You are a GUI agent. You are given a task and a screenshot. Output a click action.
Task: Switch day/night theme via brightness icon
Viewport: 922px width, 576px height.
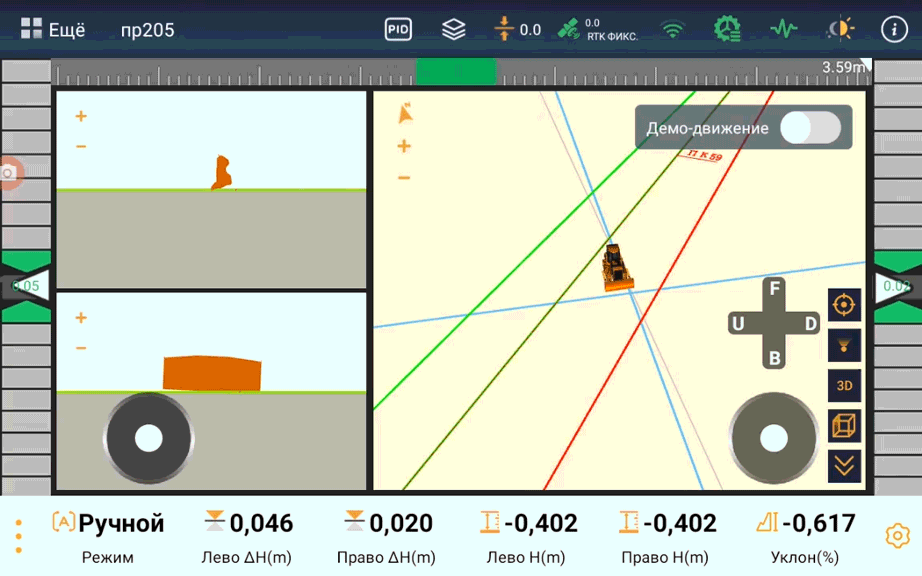tap(840, 28)
